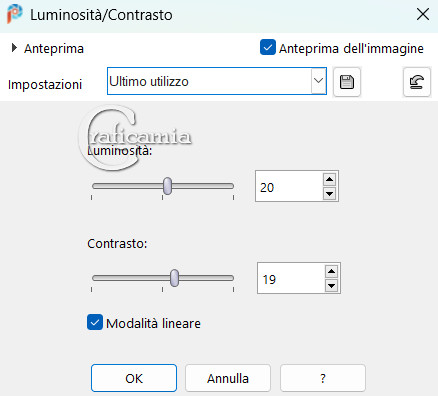Click the Luminosità value field showing 20

pos(289,186)
